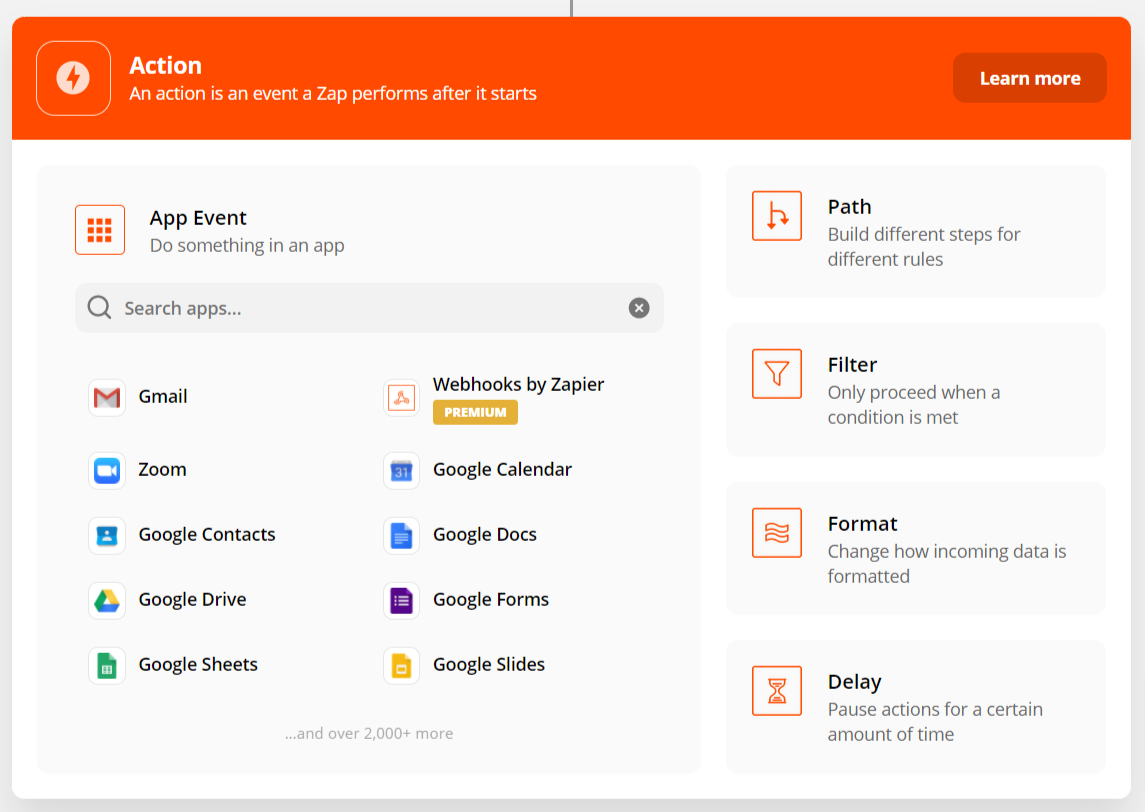Choose the Google Contacts icon
Image resolution: width=1145 pixels, height=812 pixels.
point(107,535)
